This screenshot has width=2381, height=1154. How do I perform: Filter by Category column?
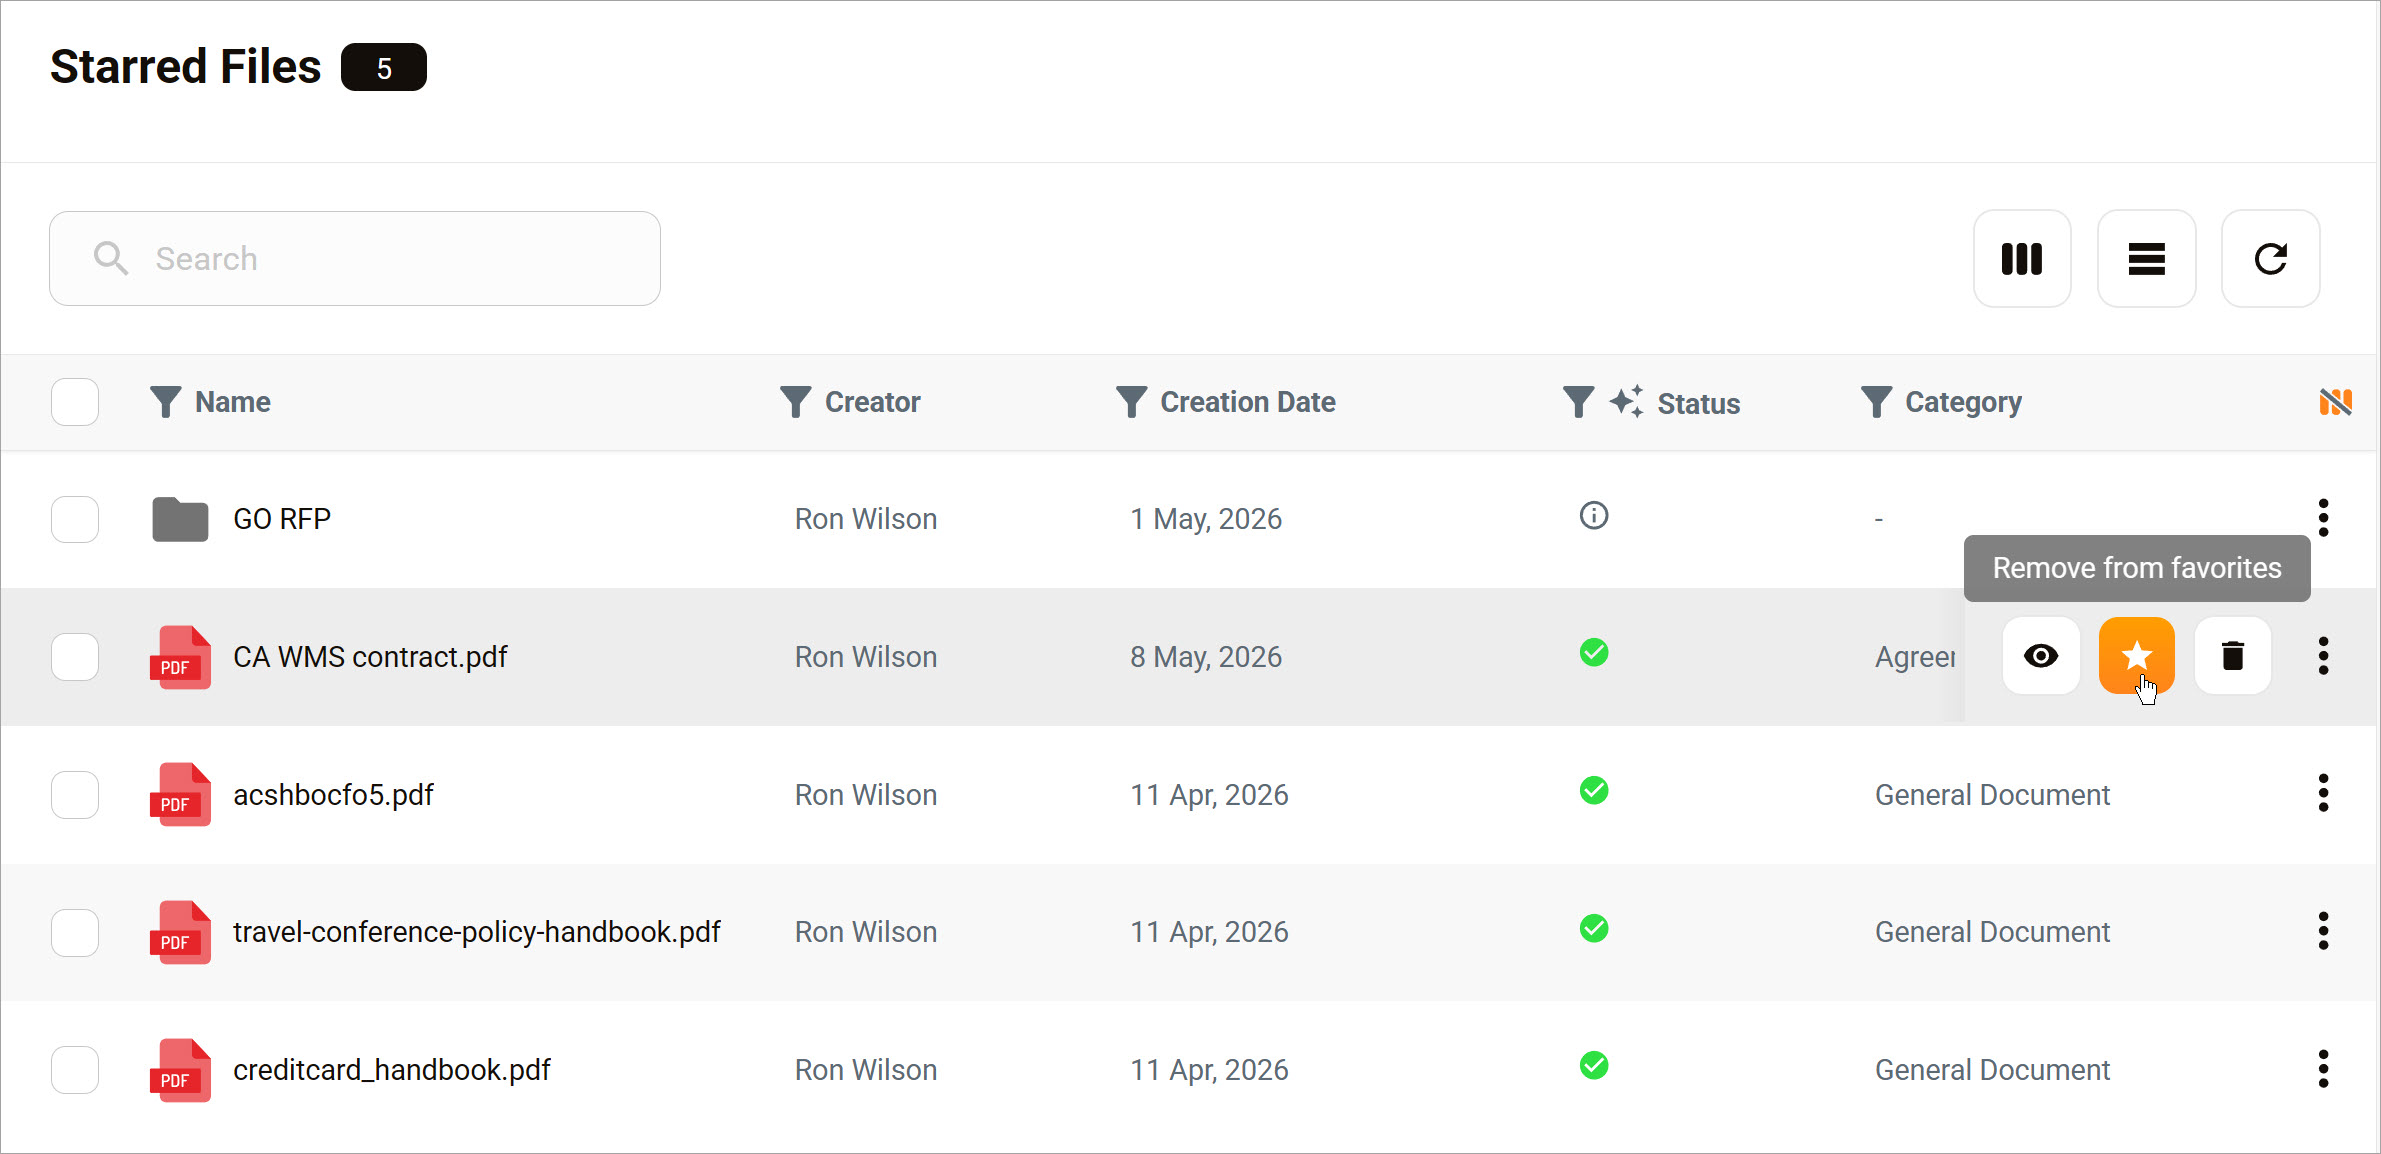pos(1876,402)
